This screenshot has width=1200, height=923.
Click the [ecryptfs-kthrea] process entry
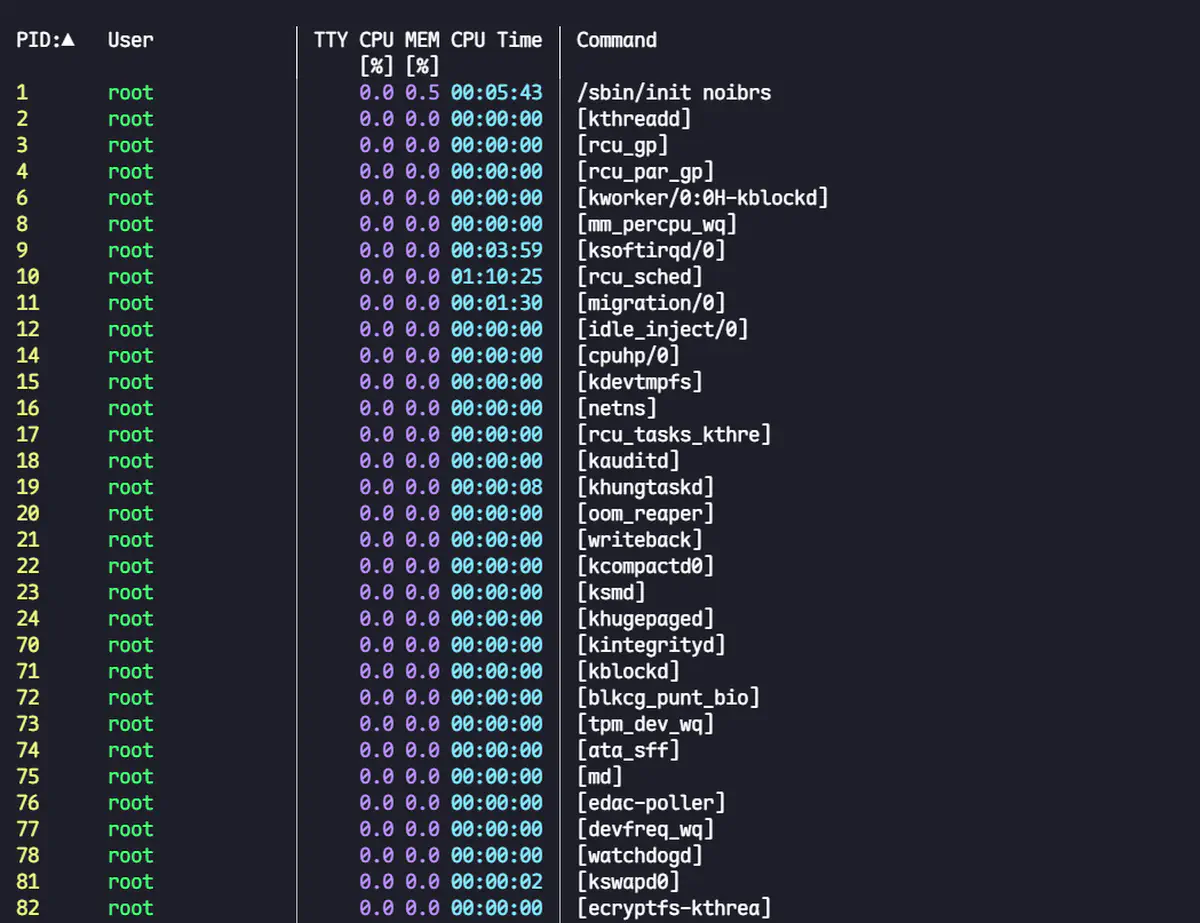tap(673, 908)
